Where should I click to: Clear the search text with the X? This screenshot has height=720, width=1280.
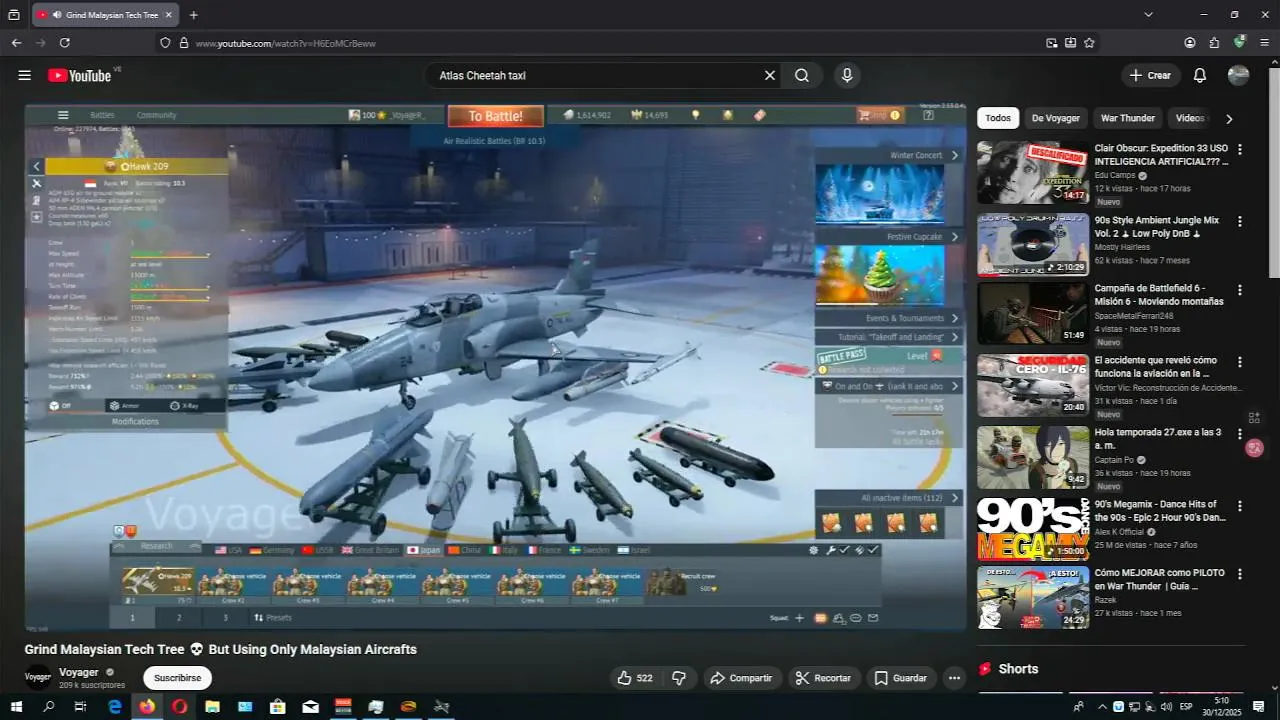tap(770, 75)
